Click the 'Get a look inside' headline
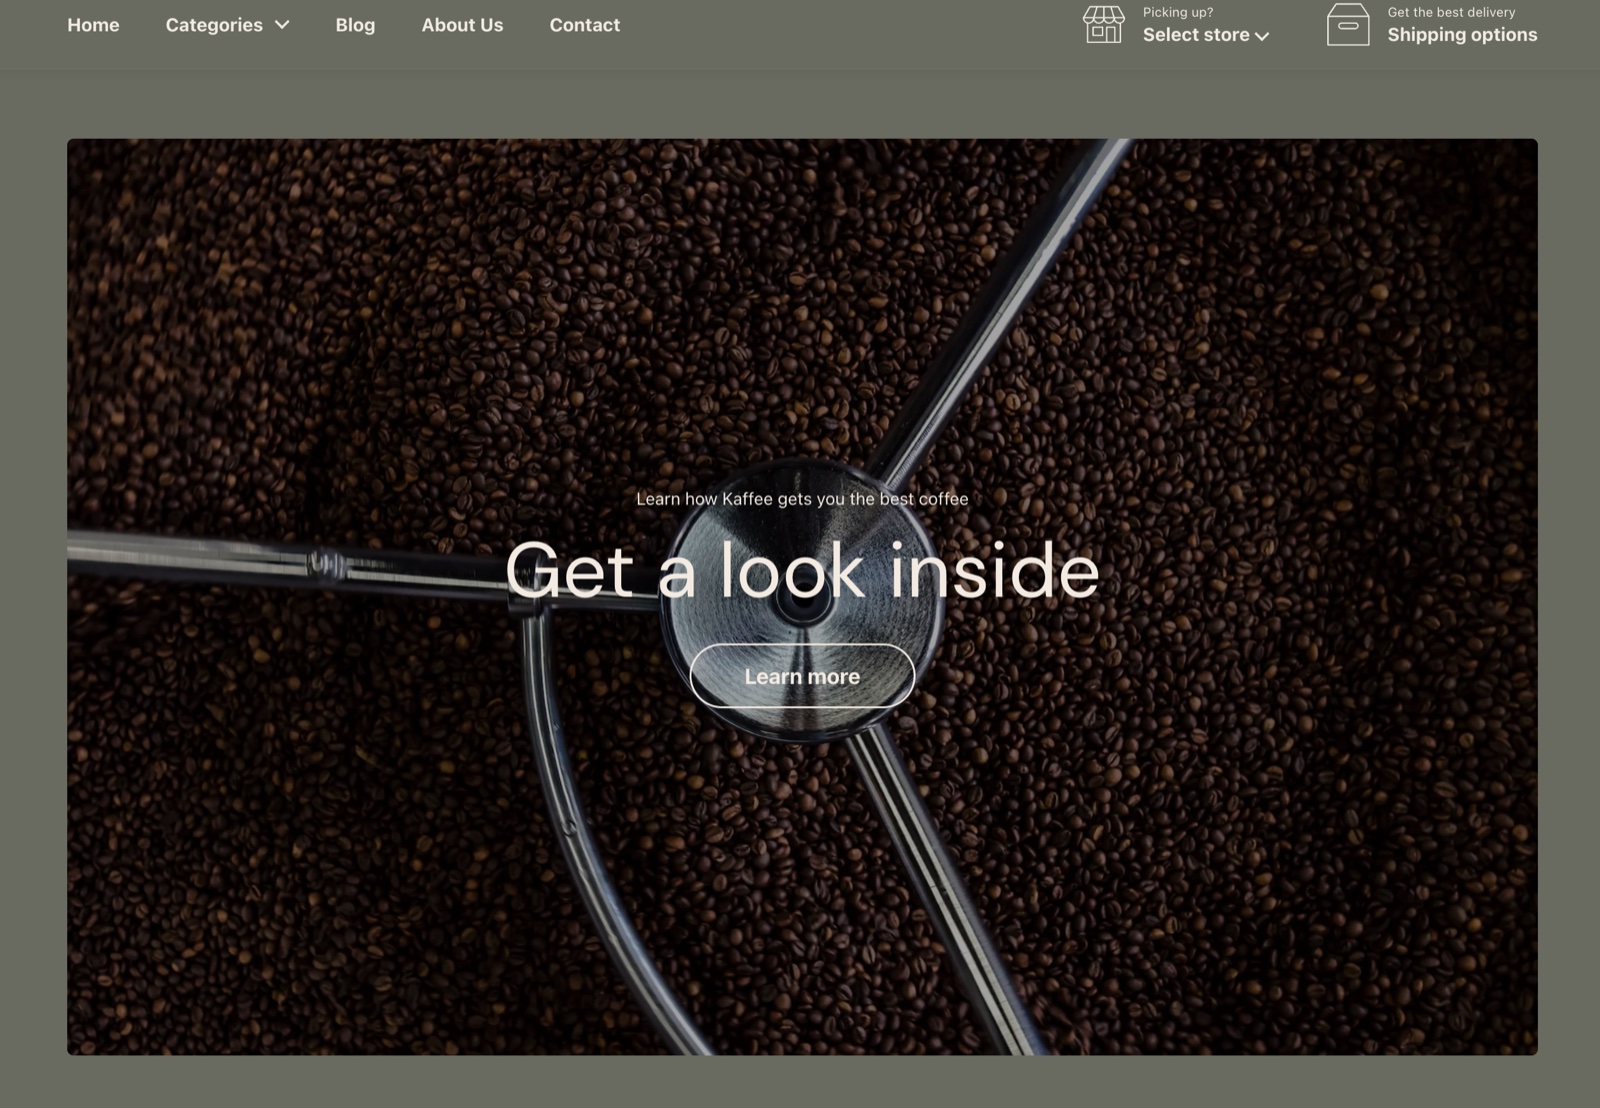Screen dimensions: 1600x1108 pos(802,571)
